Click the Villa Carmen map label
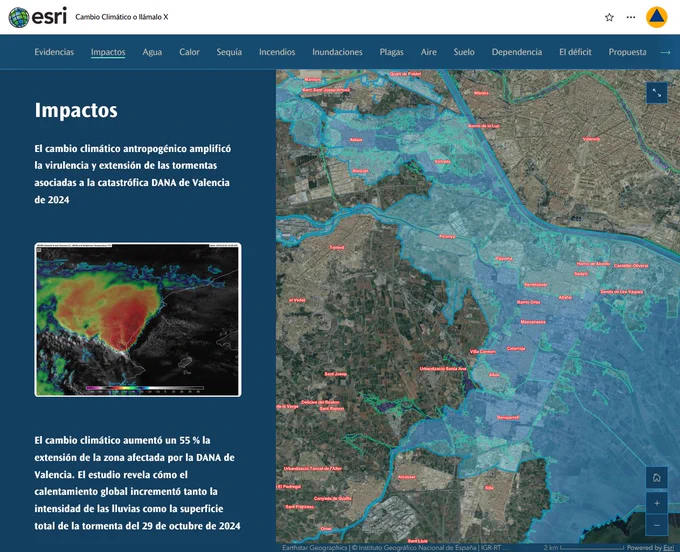Viewport: 680px width, 552px height. [483, 351]
